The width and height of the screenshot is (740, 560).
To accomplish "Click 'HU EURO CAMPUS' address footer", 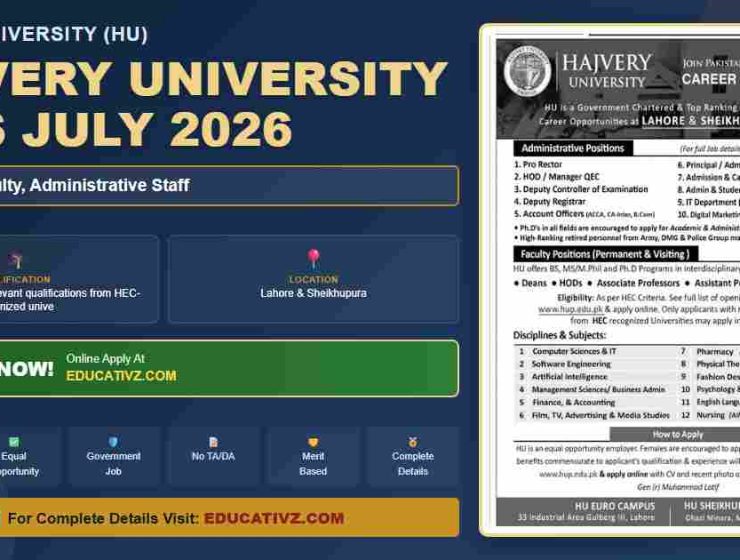I will [x=614, y=506].
